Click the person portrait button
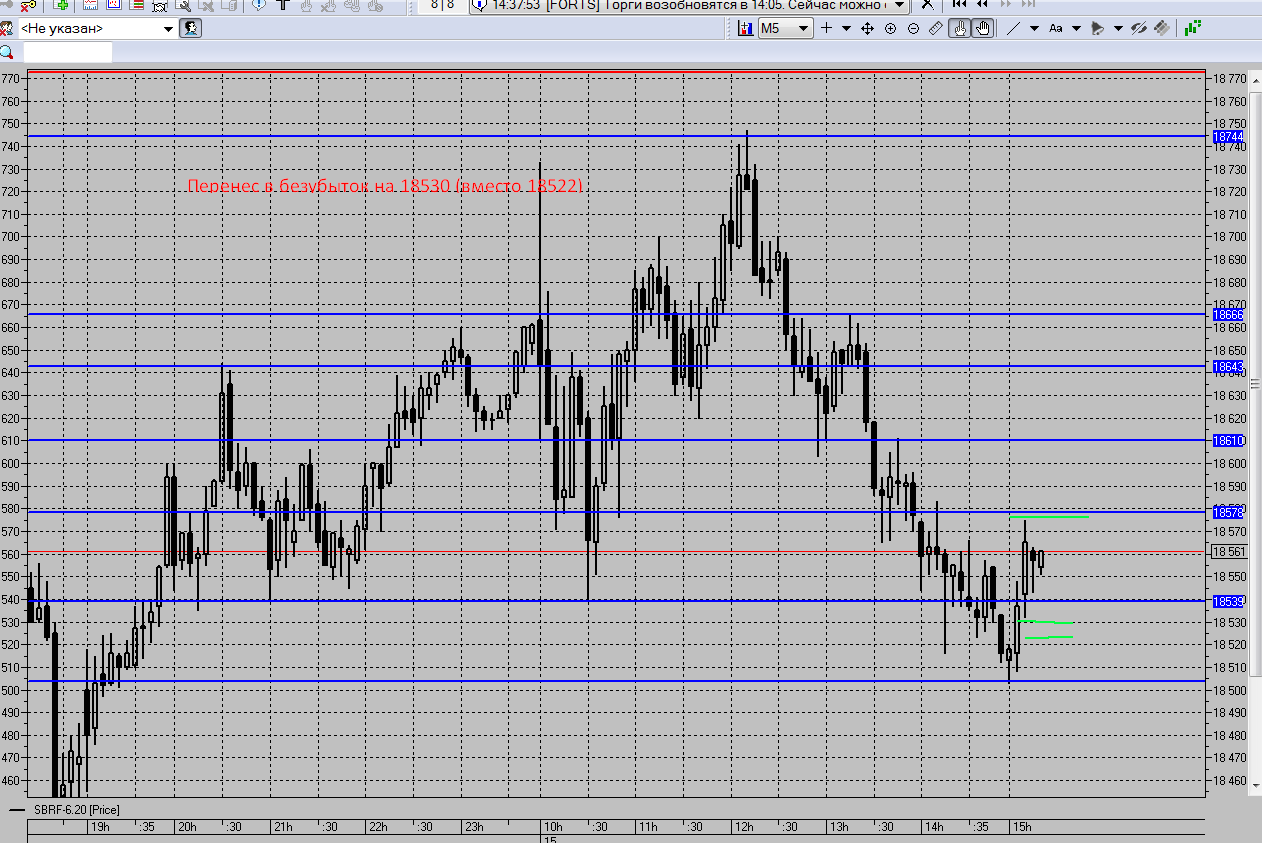Viewport: 1262px width, 843px height. click(190, 28)
